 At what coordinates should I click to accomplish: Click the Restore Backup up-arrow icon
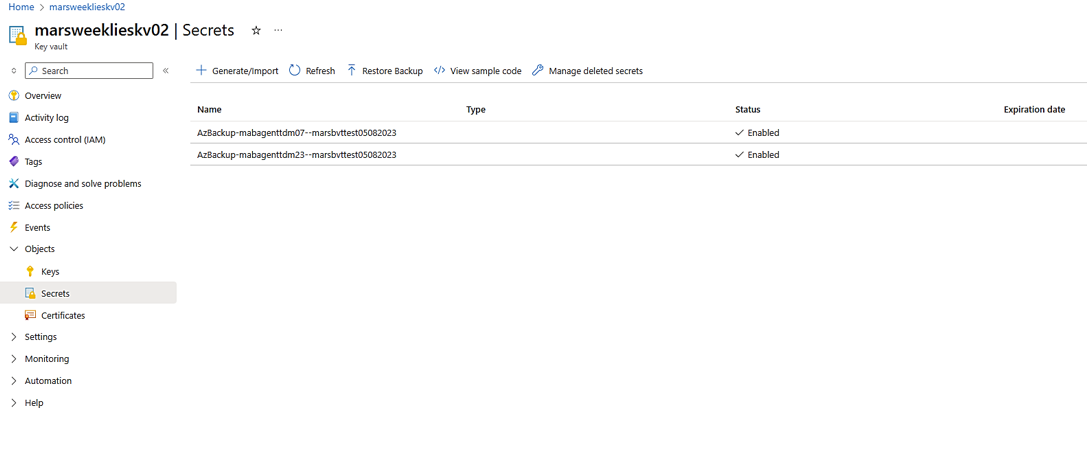[x=351, y=70]
